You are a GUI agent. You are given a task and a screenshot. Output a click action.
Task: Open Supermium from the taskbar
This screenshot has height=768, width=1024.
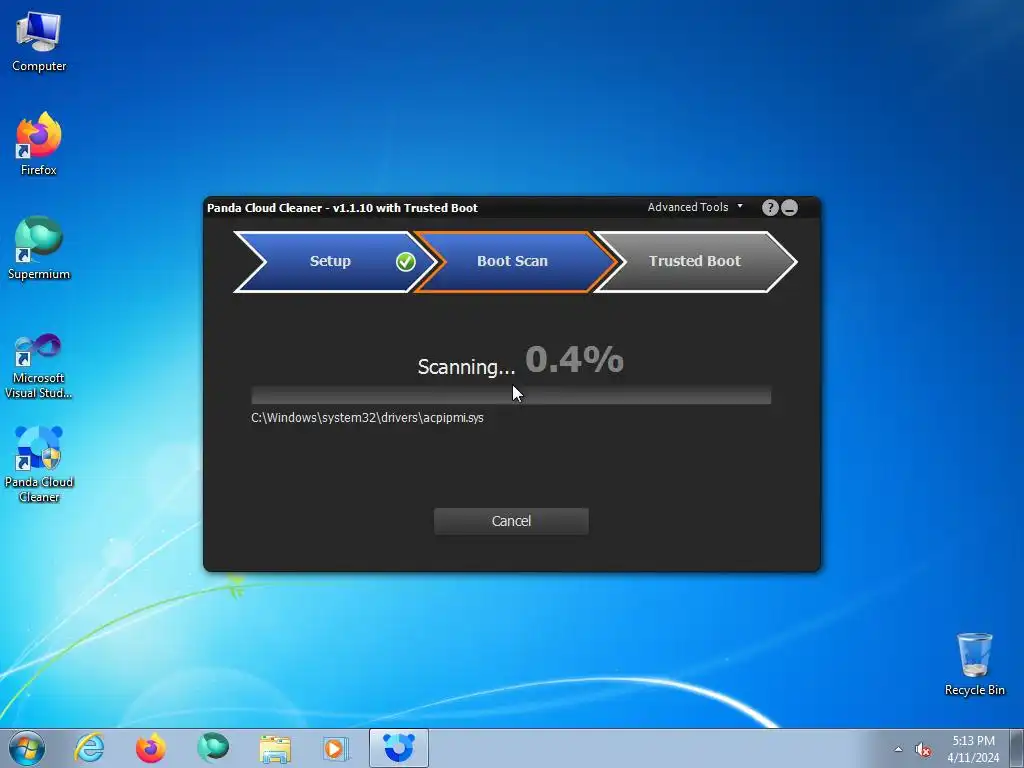coord(213,748)
